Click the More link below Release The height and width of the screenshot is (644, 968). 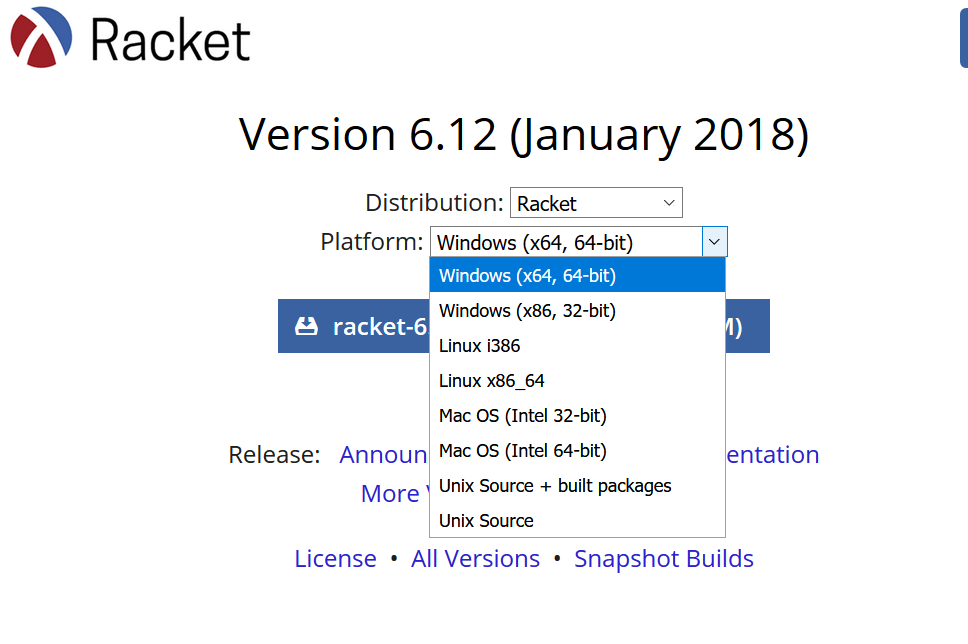coord(390,493)
